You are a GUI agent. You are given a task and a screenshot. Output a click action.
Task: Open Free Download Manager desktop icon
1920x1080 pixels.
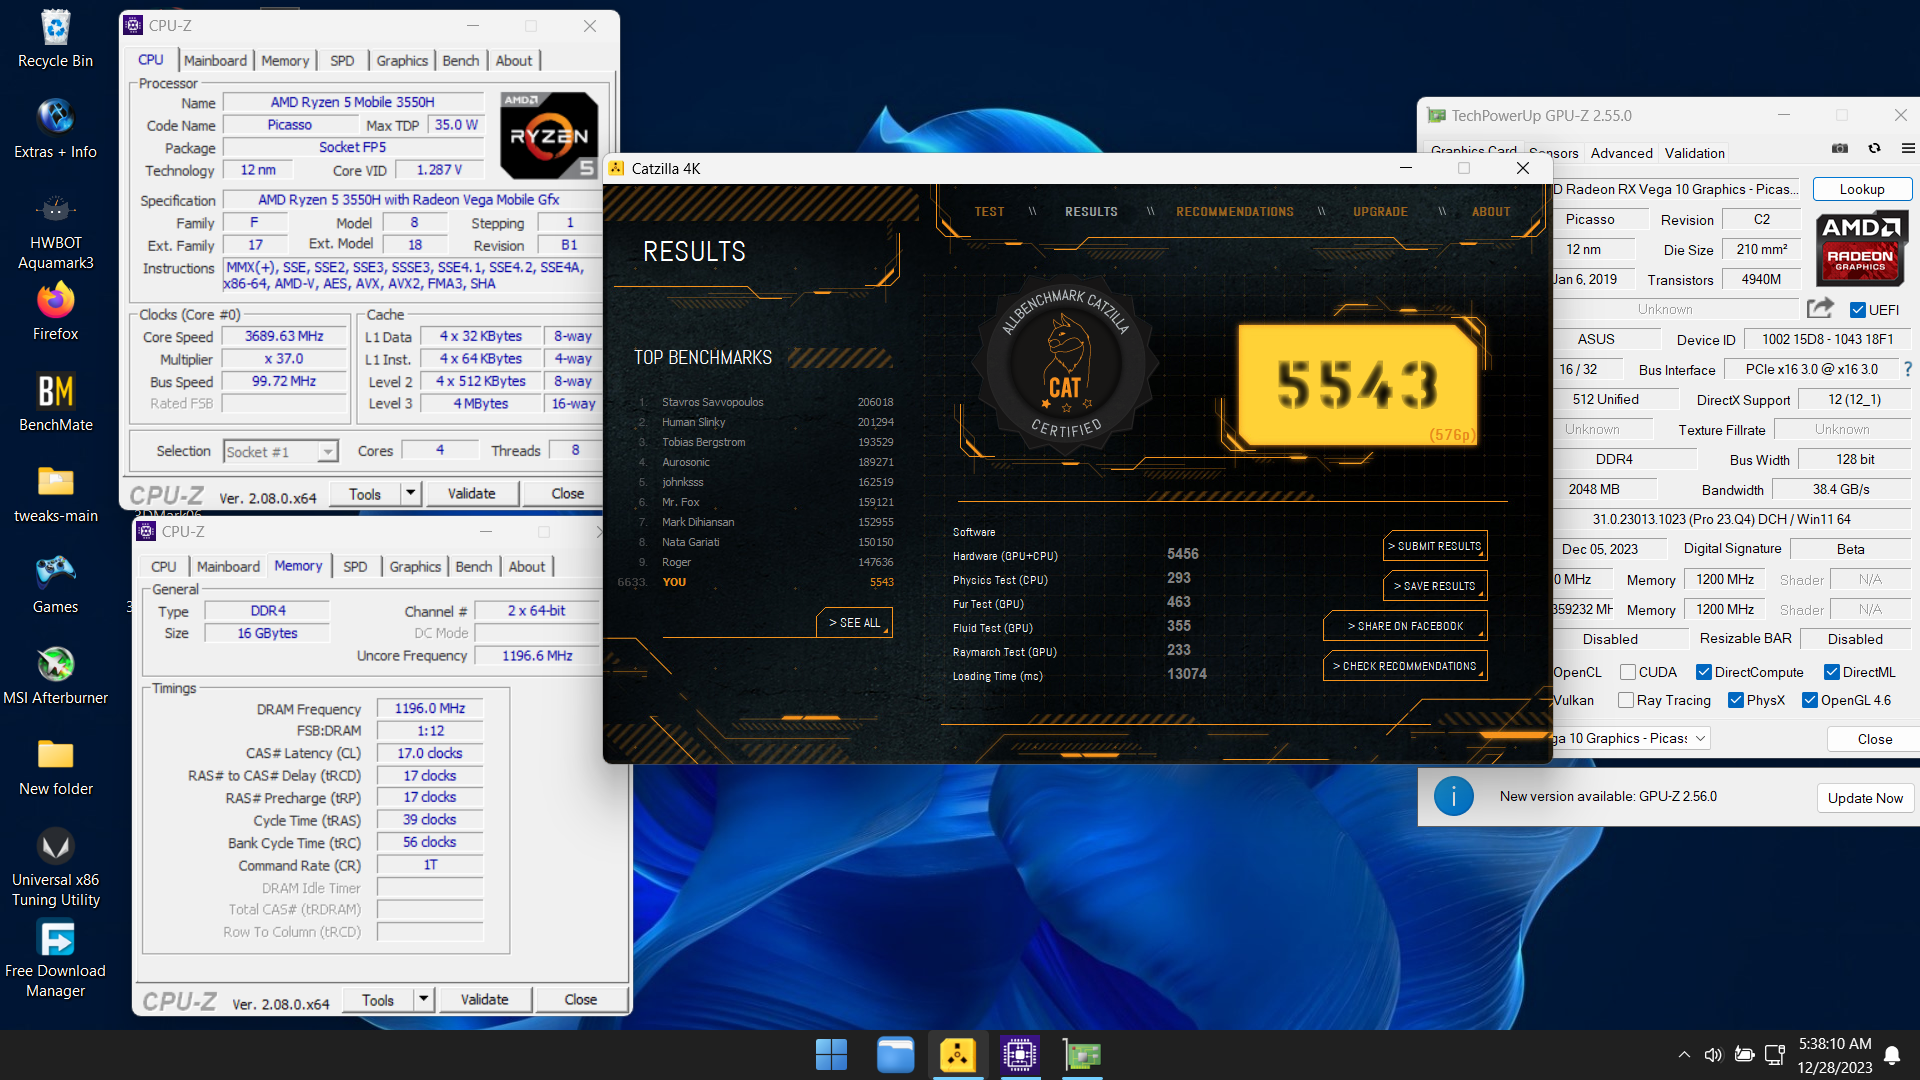pos(55,958)
